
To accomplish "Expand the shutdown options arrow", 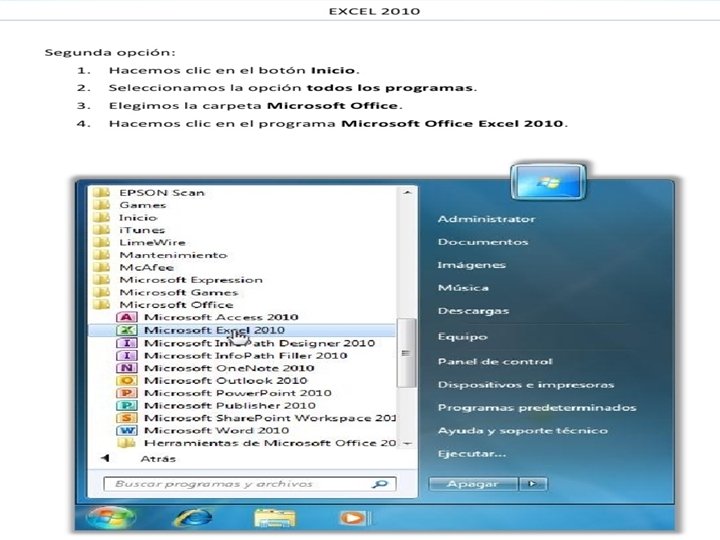I will [533, 484].
